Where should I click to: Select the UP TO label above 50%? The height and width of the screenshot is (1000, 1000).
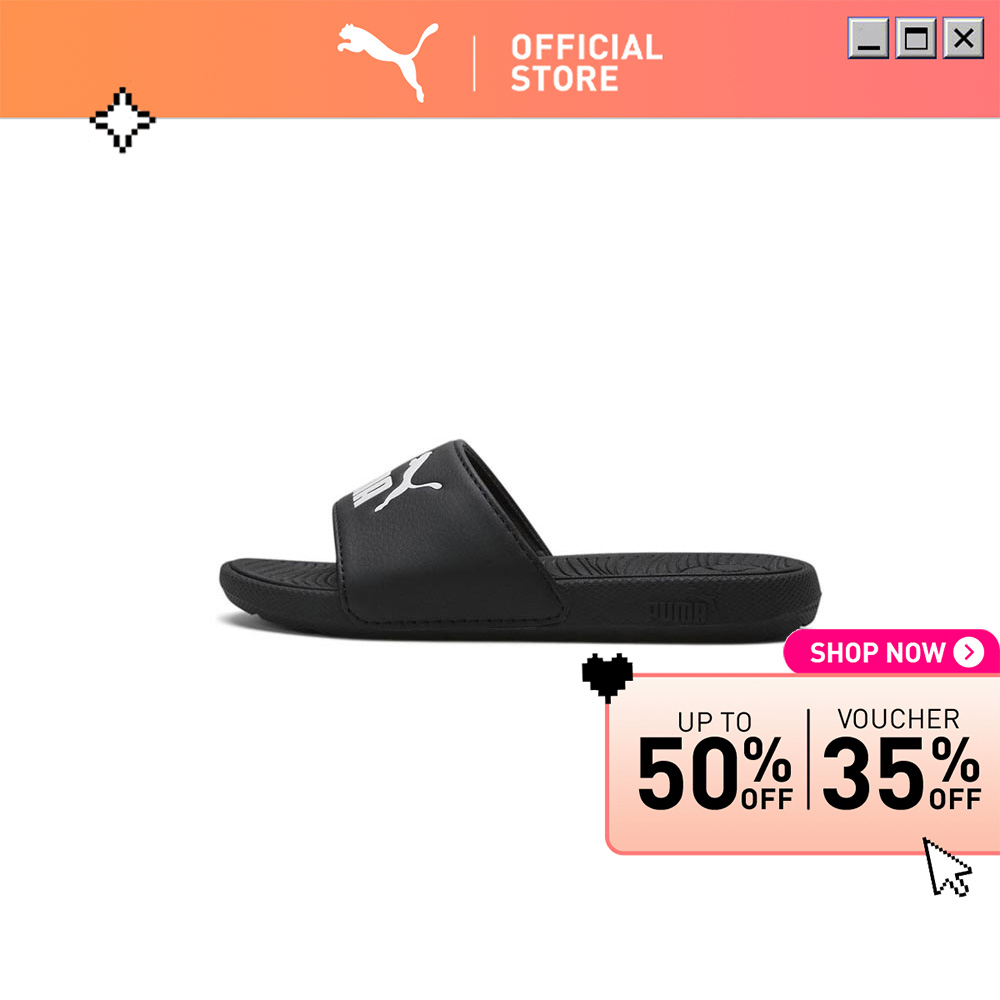click(x=714, y=722)
